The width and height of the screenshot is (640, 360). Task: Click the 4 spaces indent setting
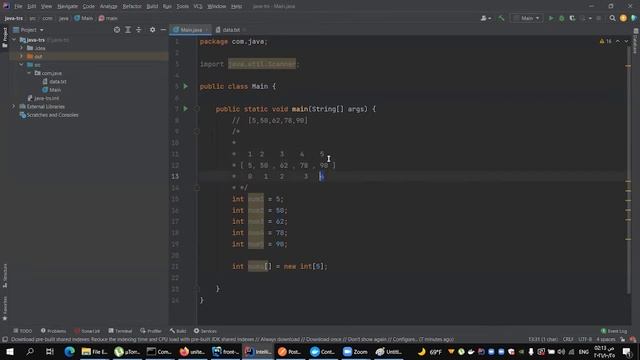(606, 340)
